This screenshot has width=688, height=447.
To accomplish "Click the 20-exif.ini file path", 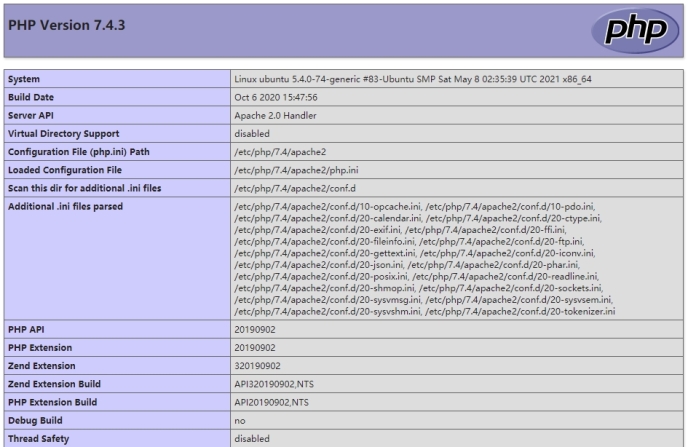I will [x=318, y=229].
